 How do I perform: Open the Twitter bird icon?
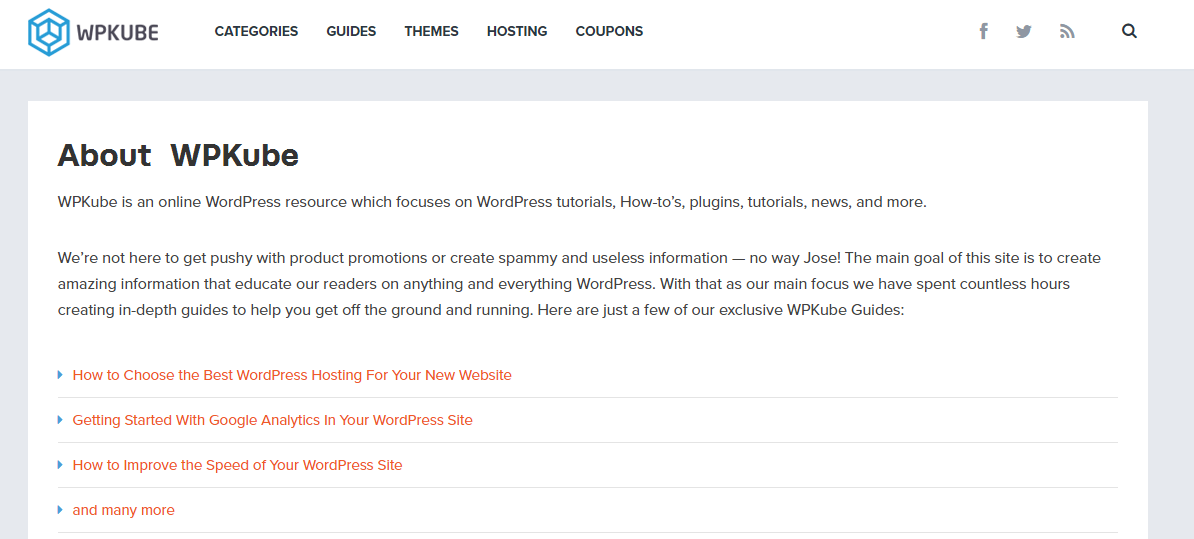click(1023, 31)
